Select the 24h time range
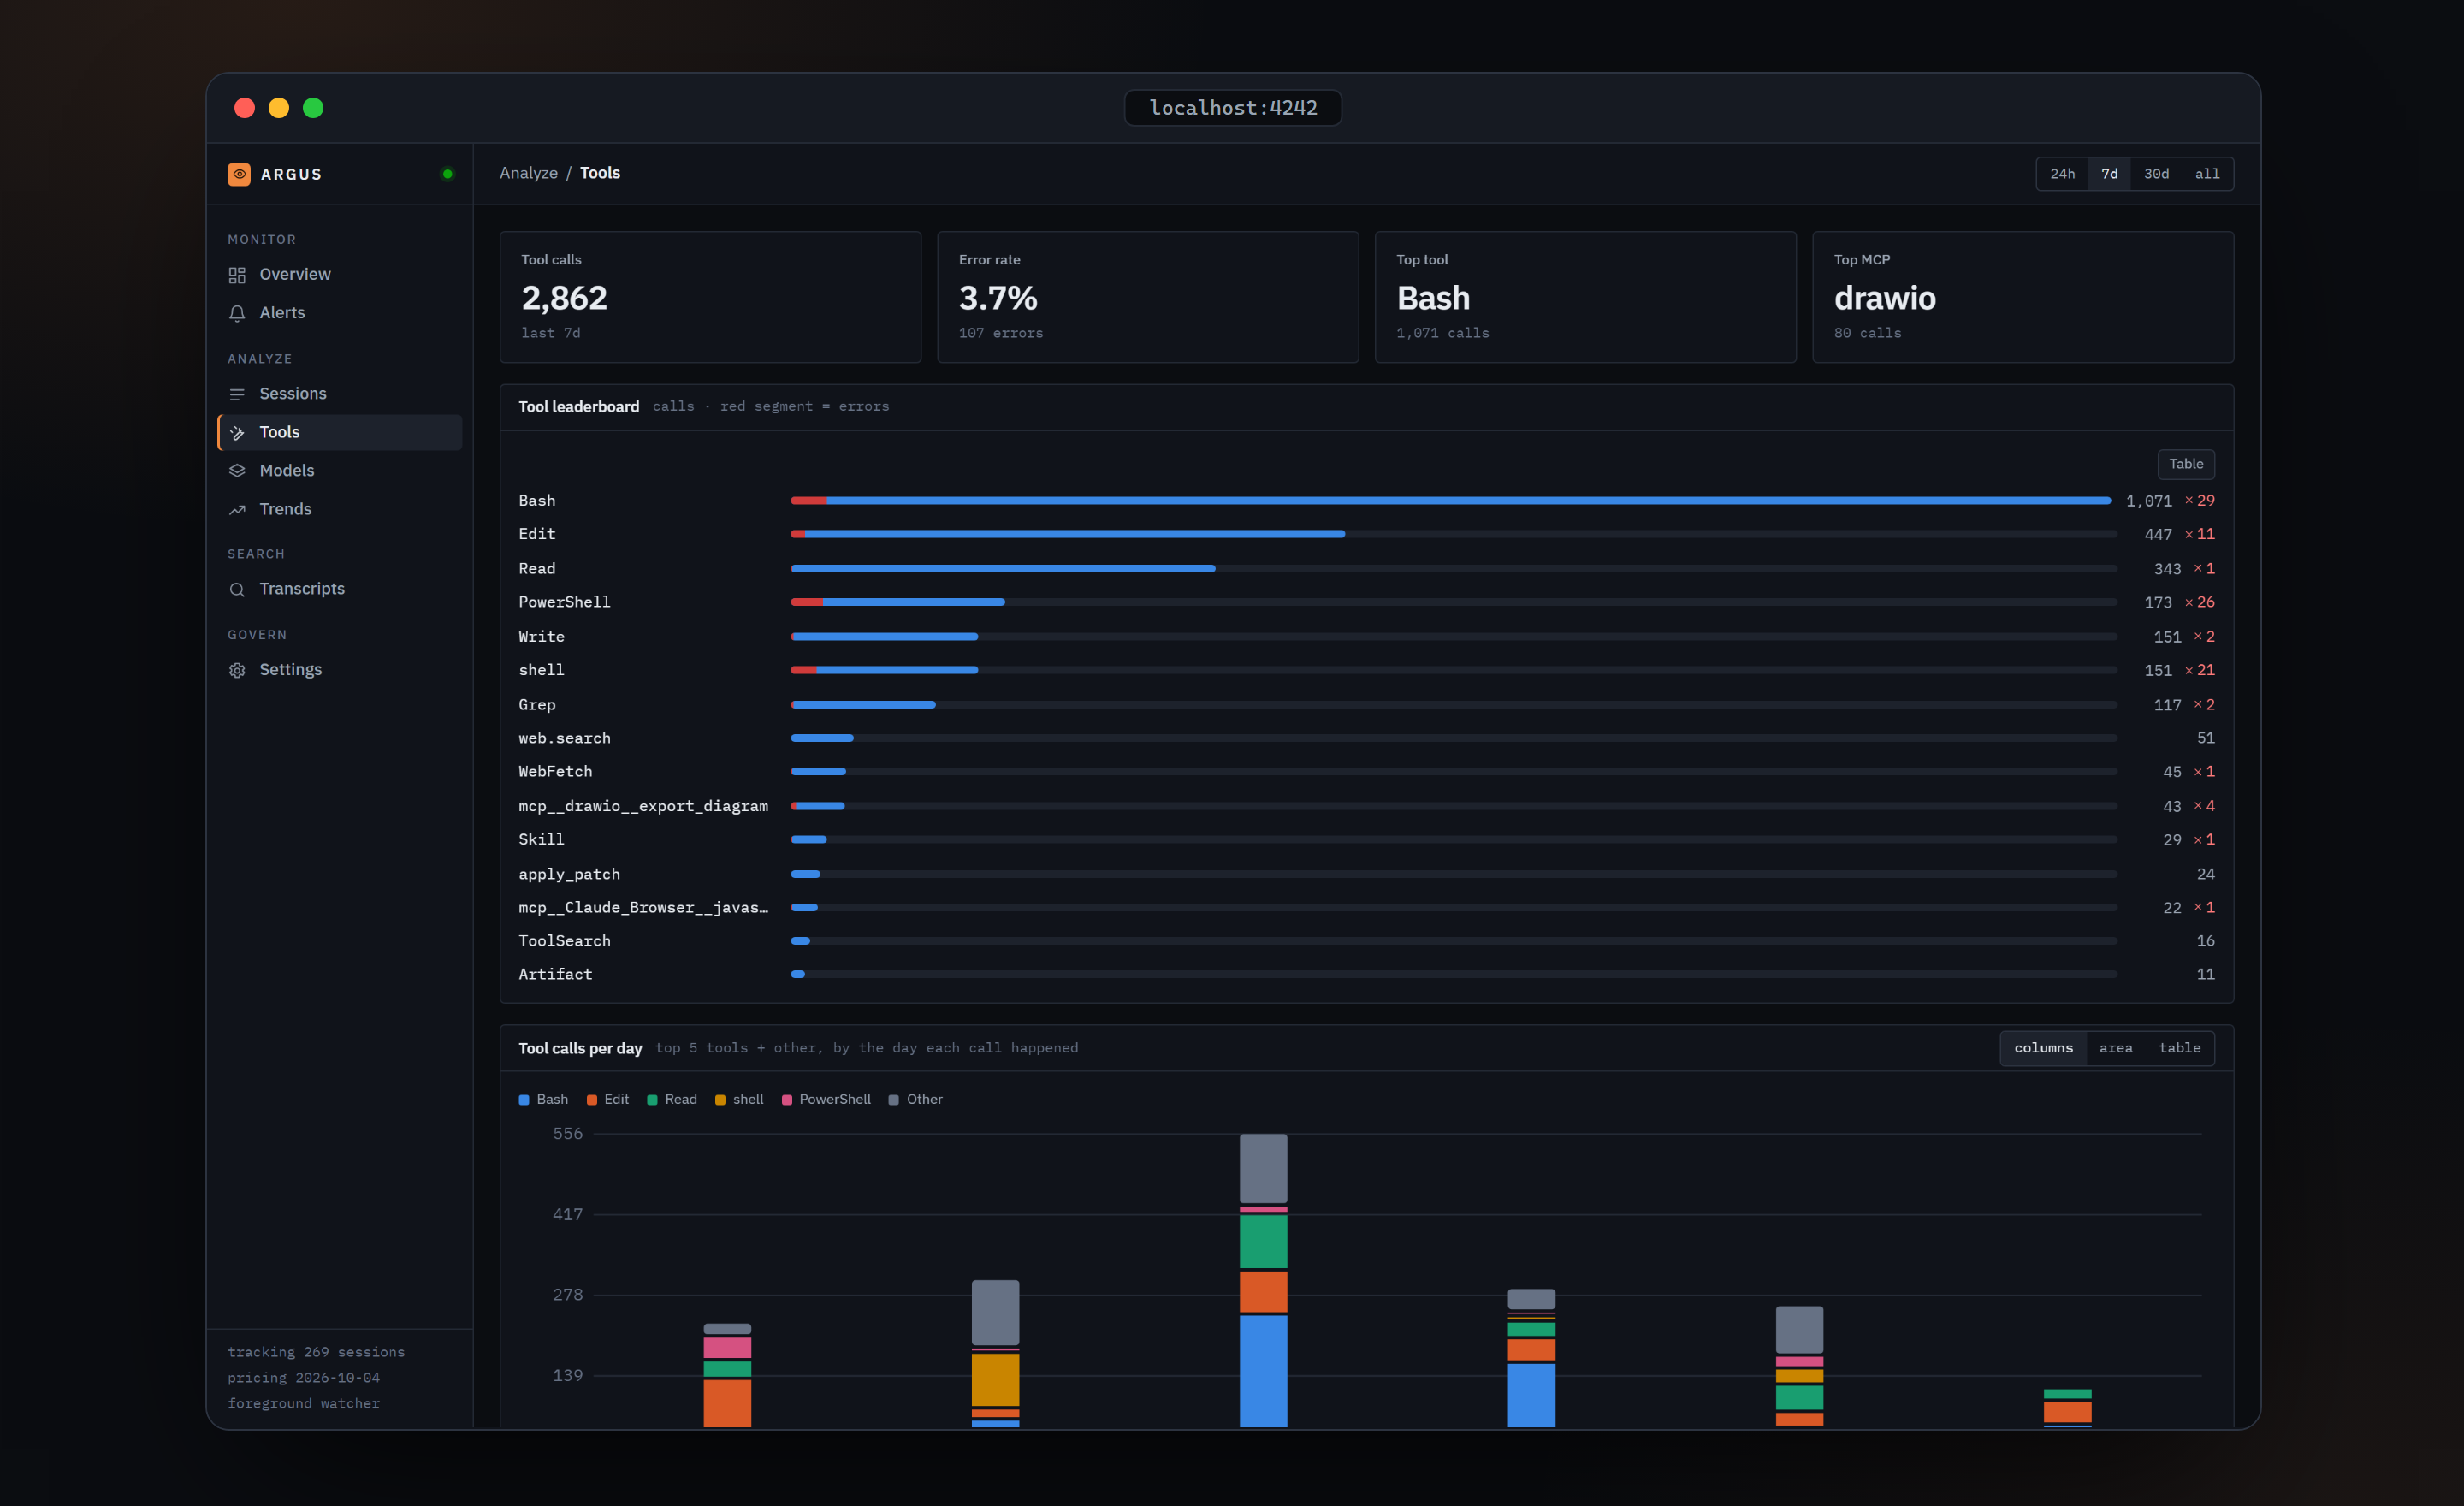2464x1506 pixels. [2062, 174]
